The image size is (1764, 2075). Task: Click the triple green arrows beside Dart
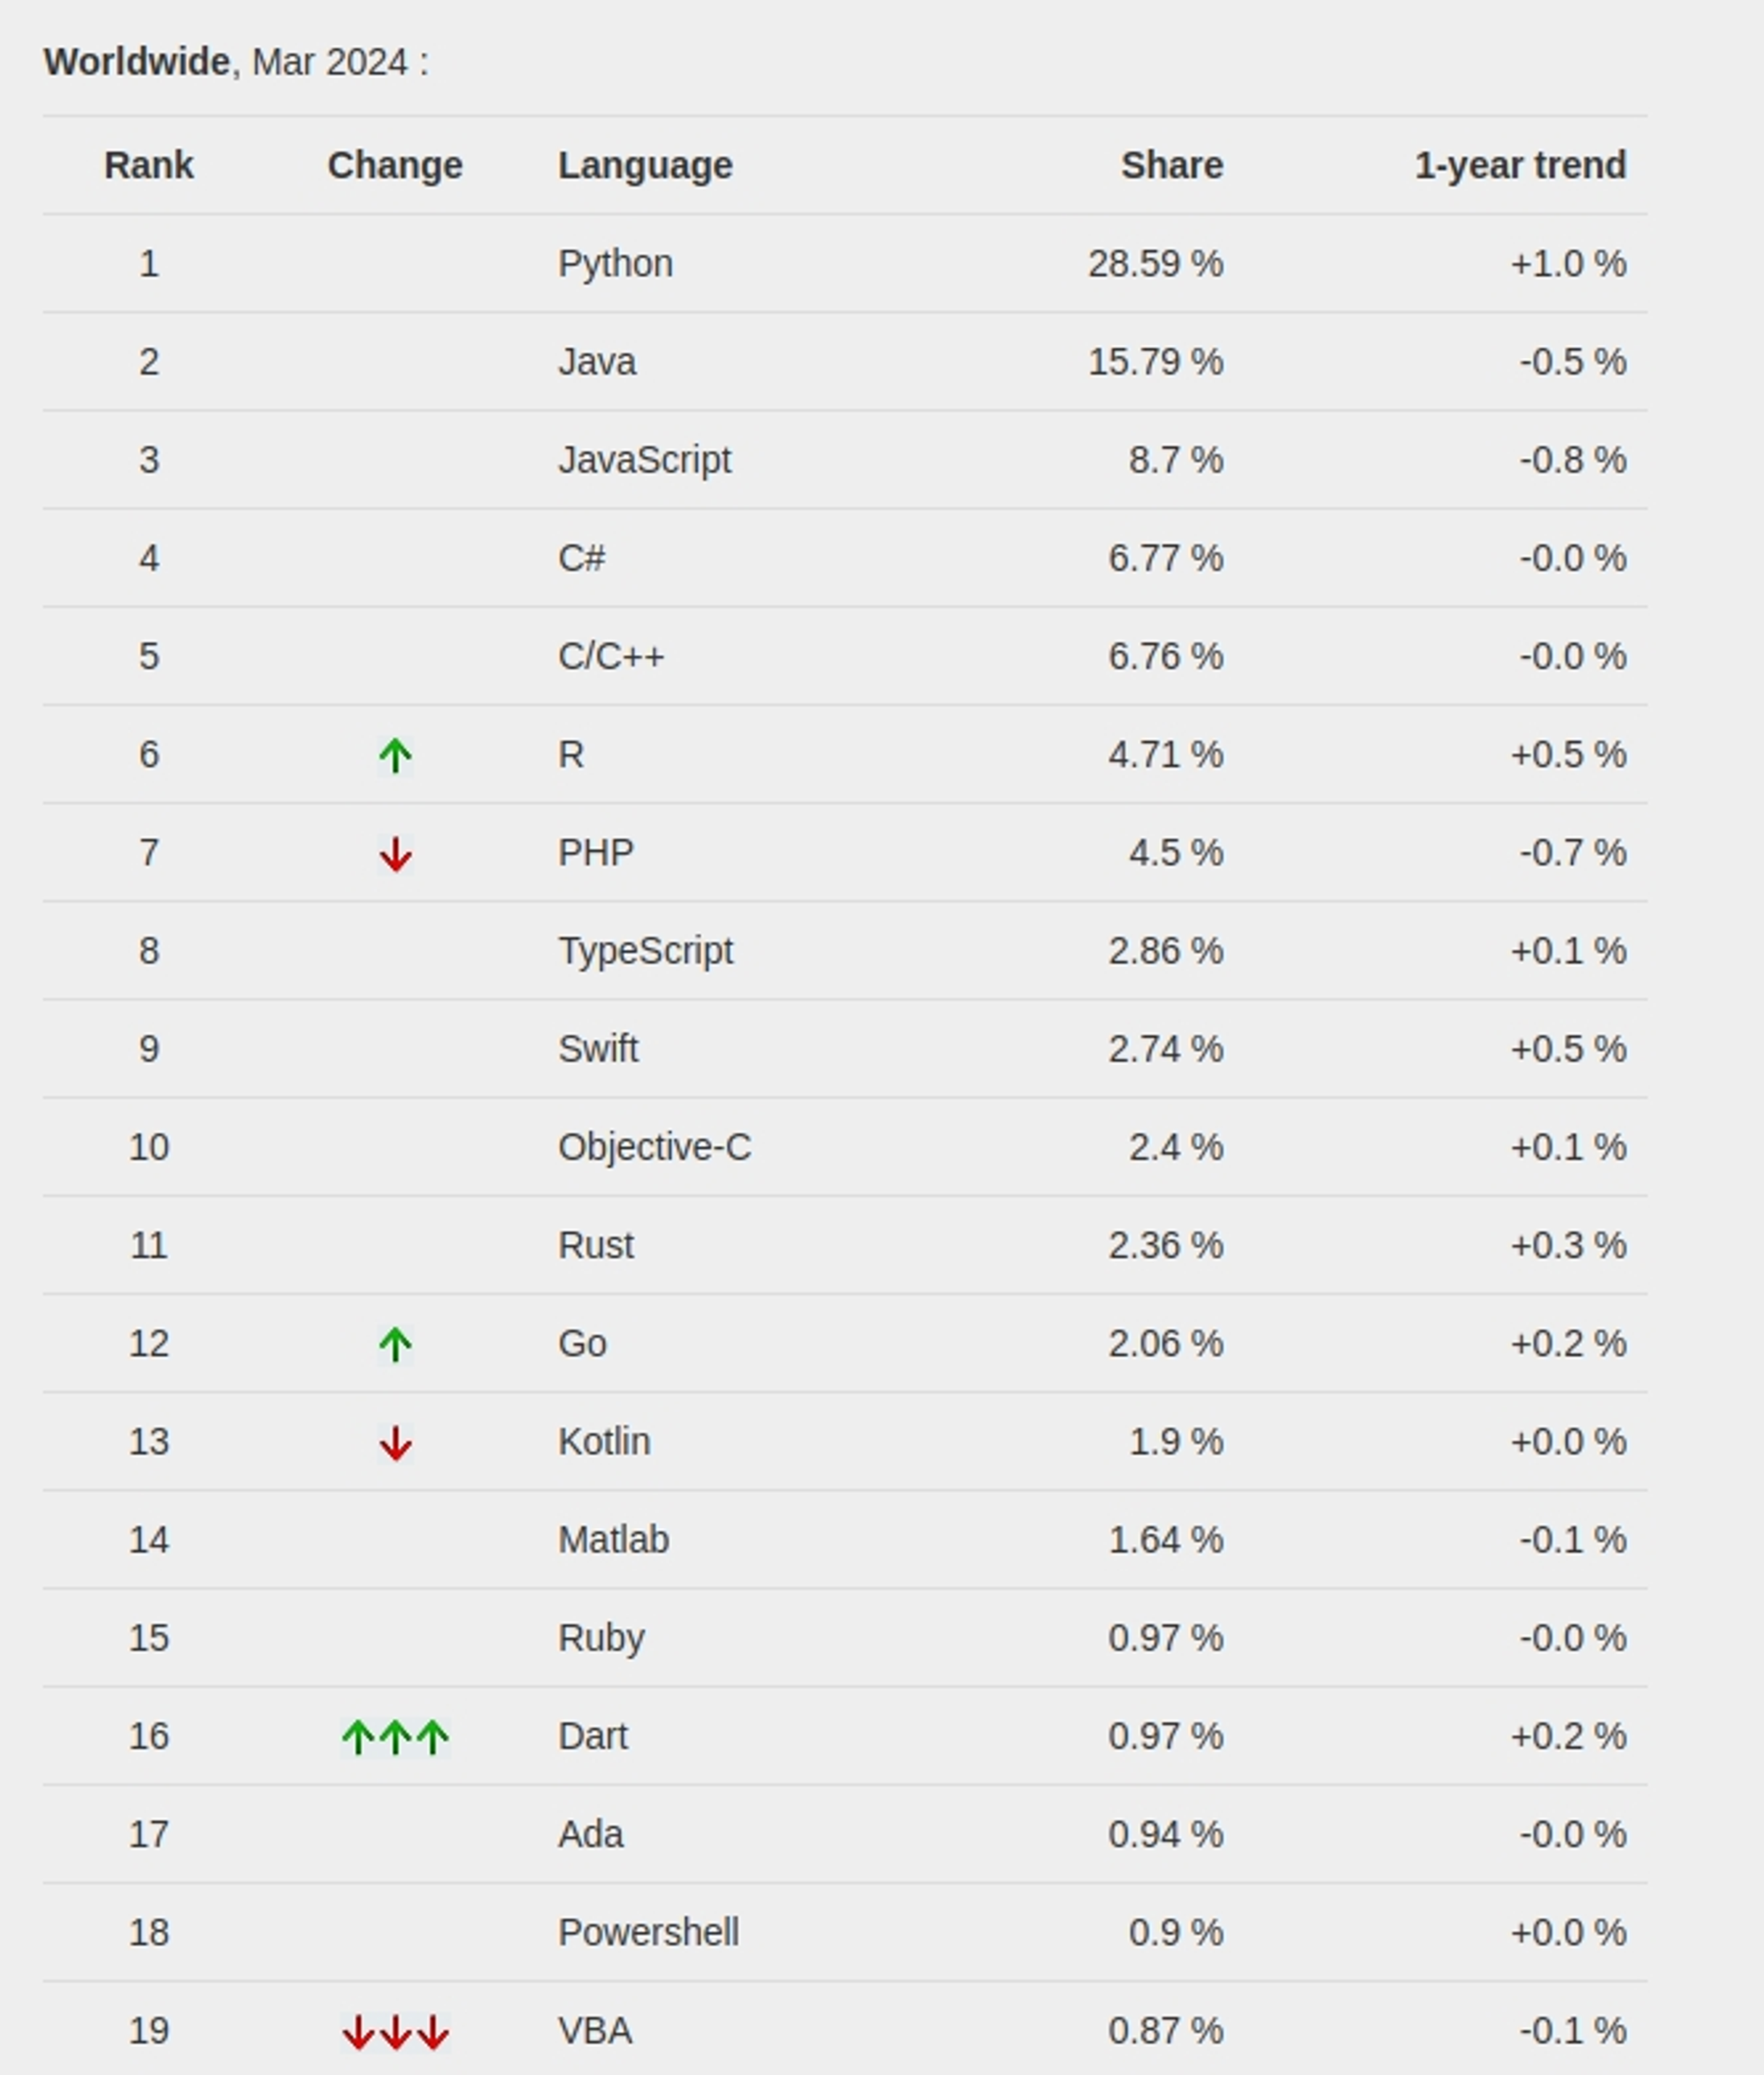[x=395, y=1738]
